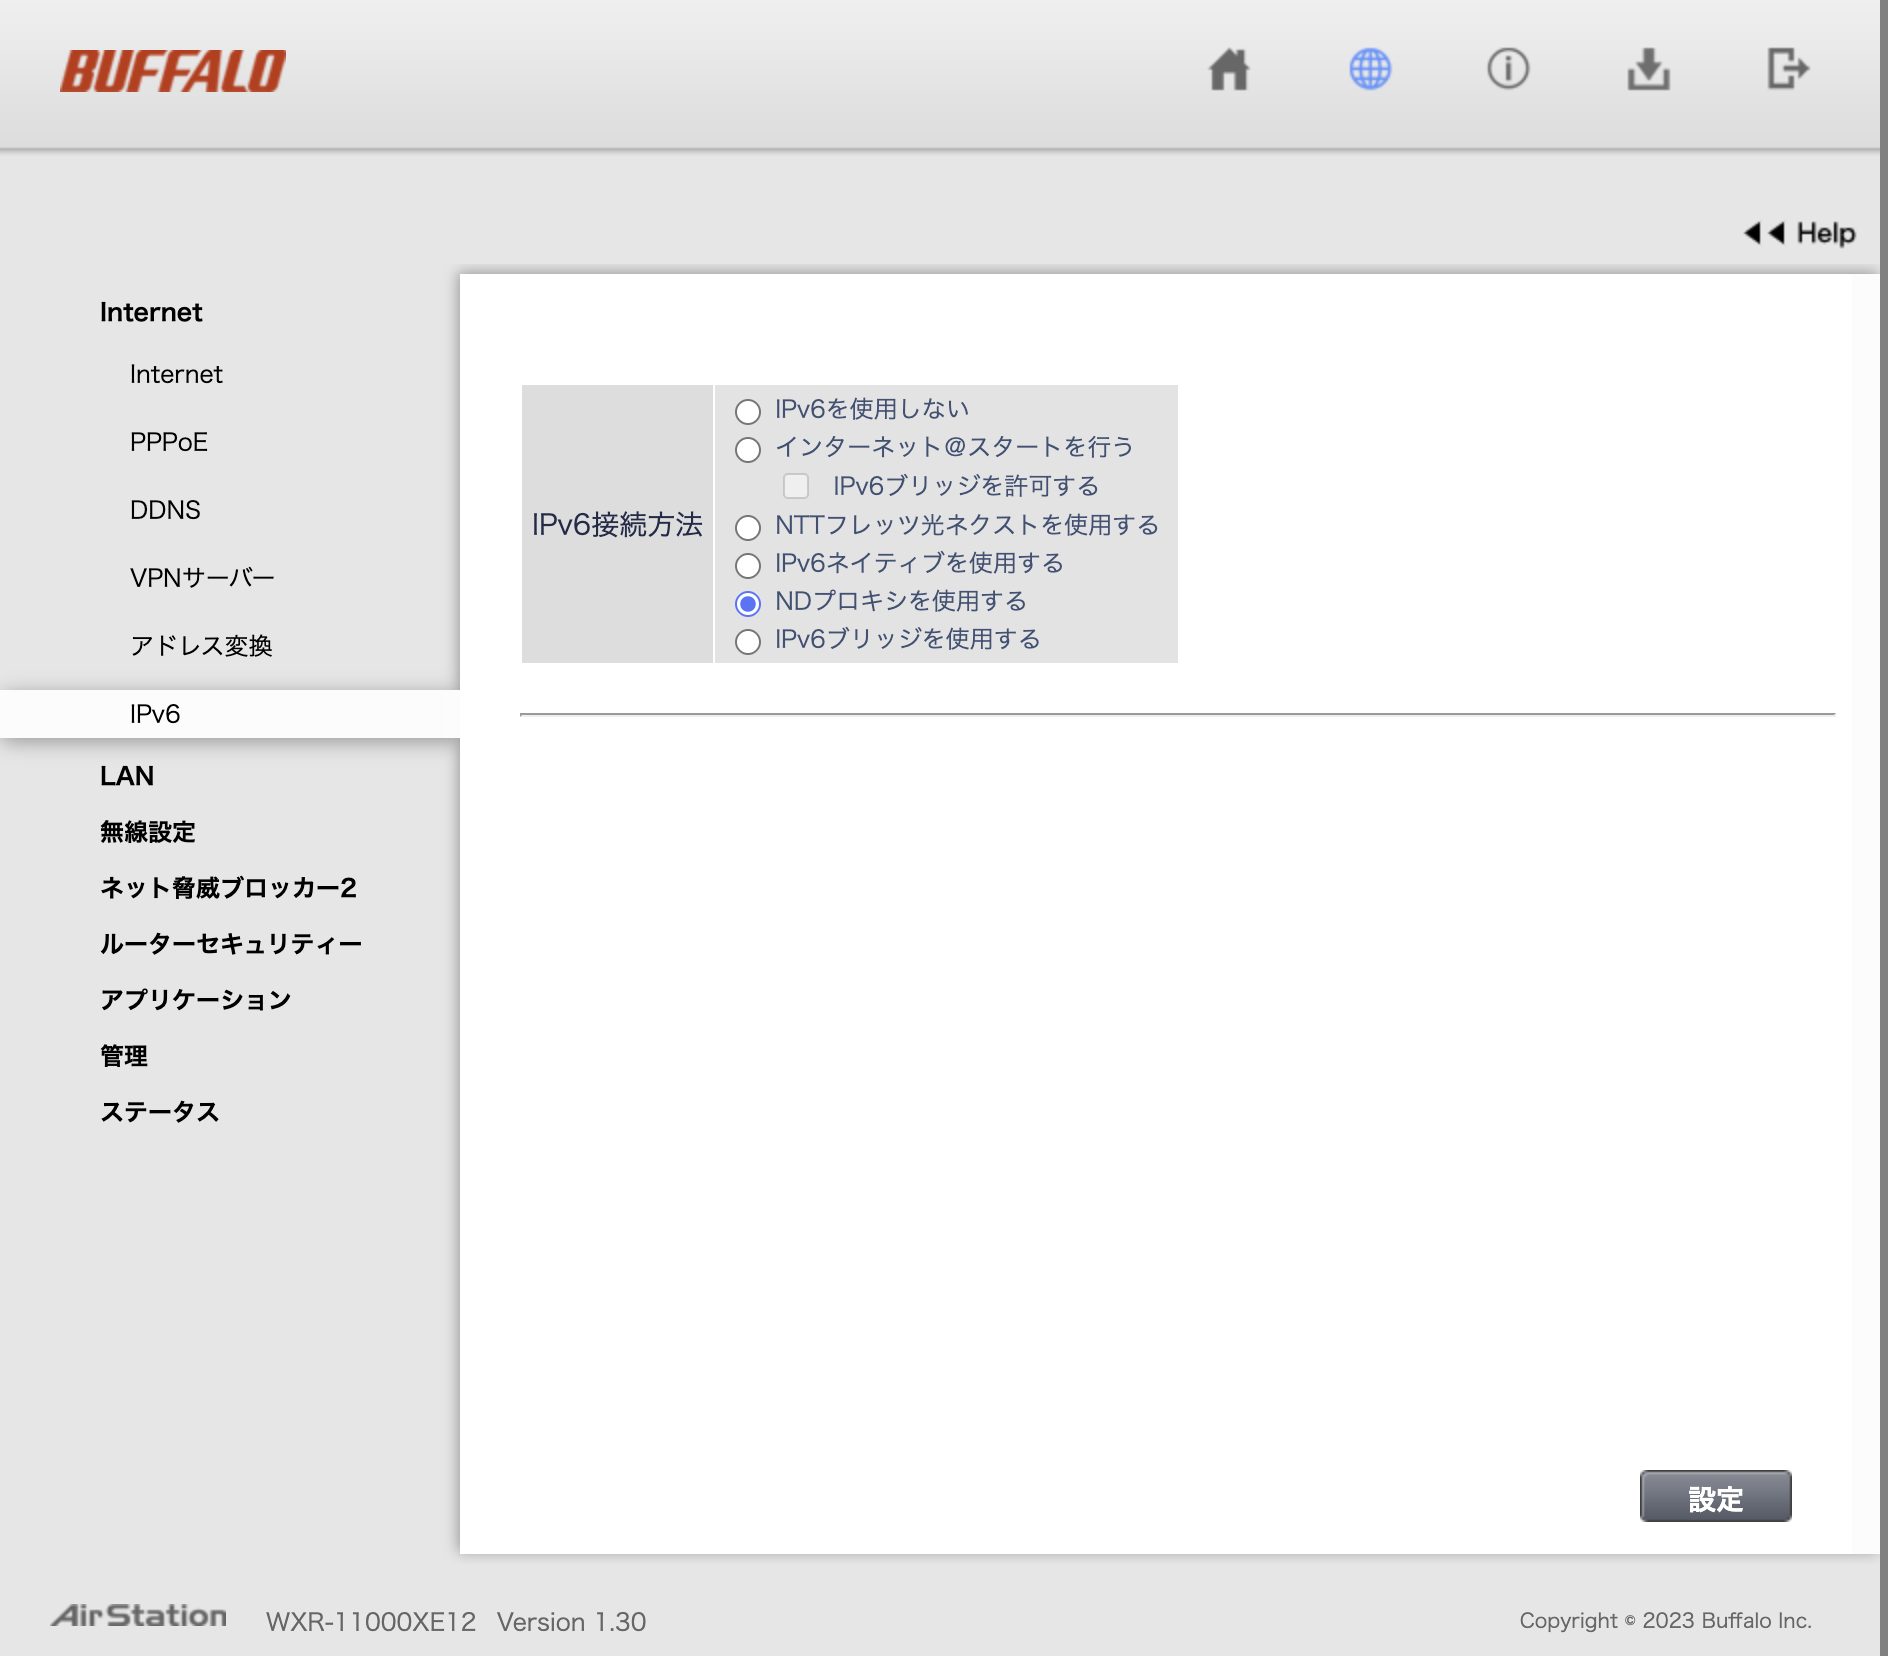The image size is (1888, 1656).
Task: Select "インターネット@スタートを行う" radio option
Action: point(748,449)
